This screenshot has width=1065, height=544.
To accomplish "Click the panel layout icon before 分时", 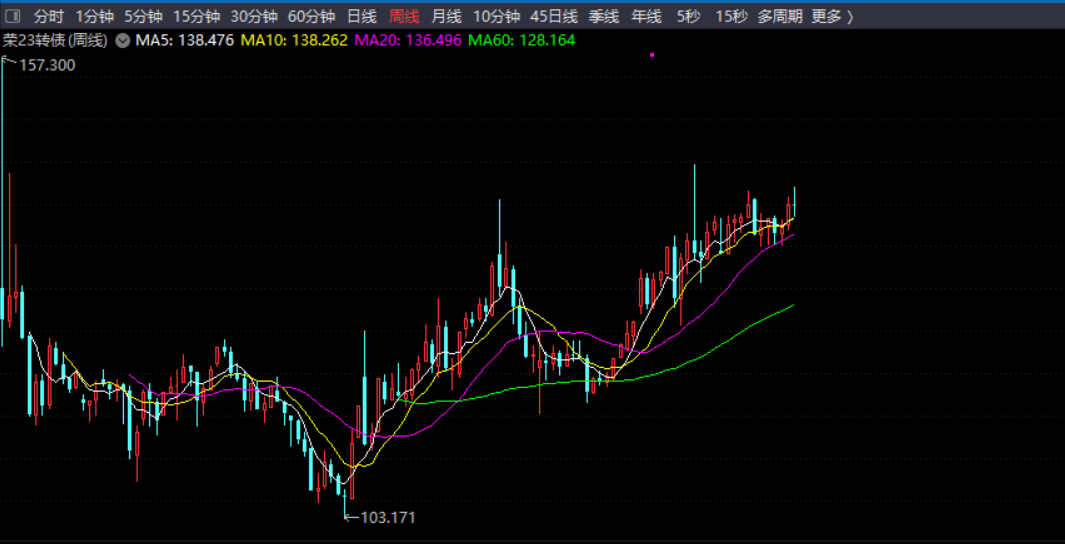I will (12, 17).
